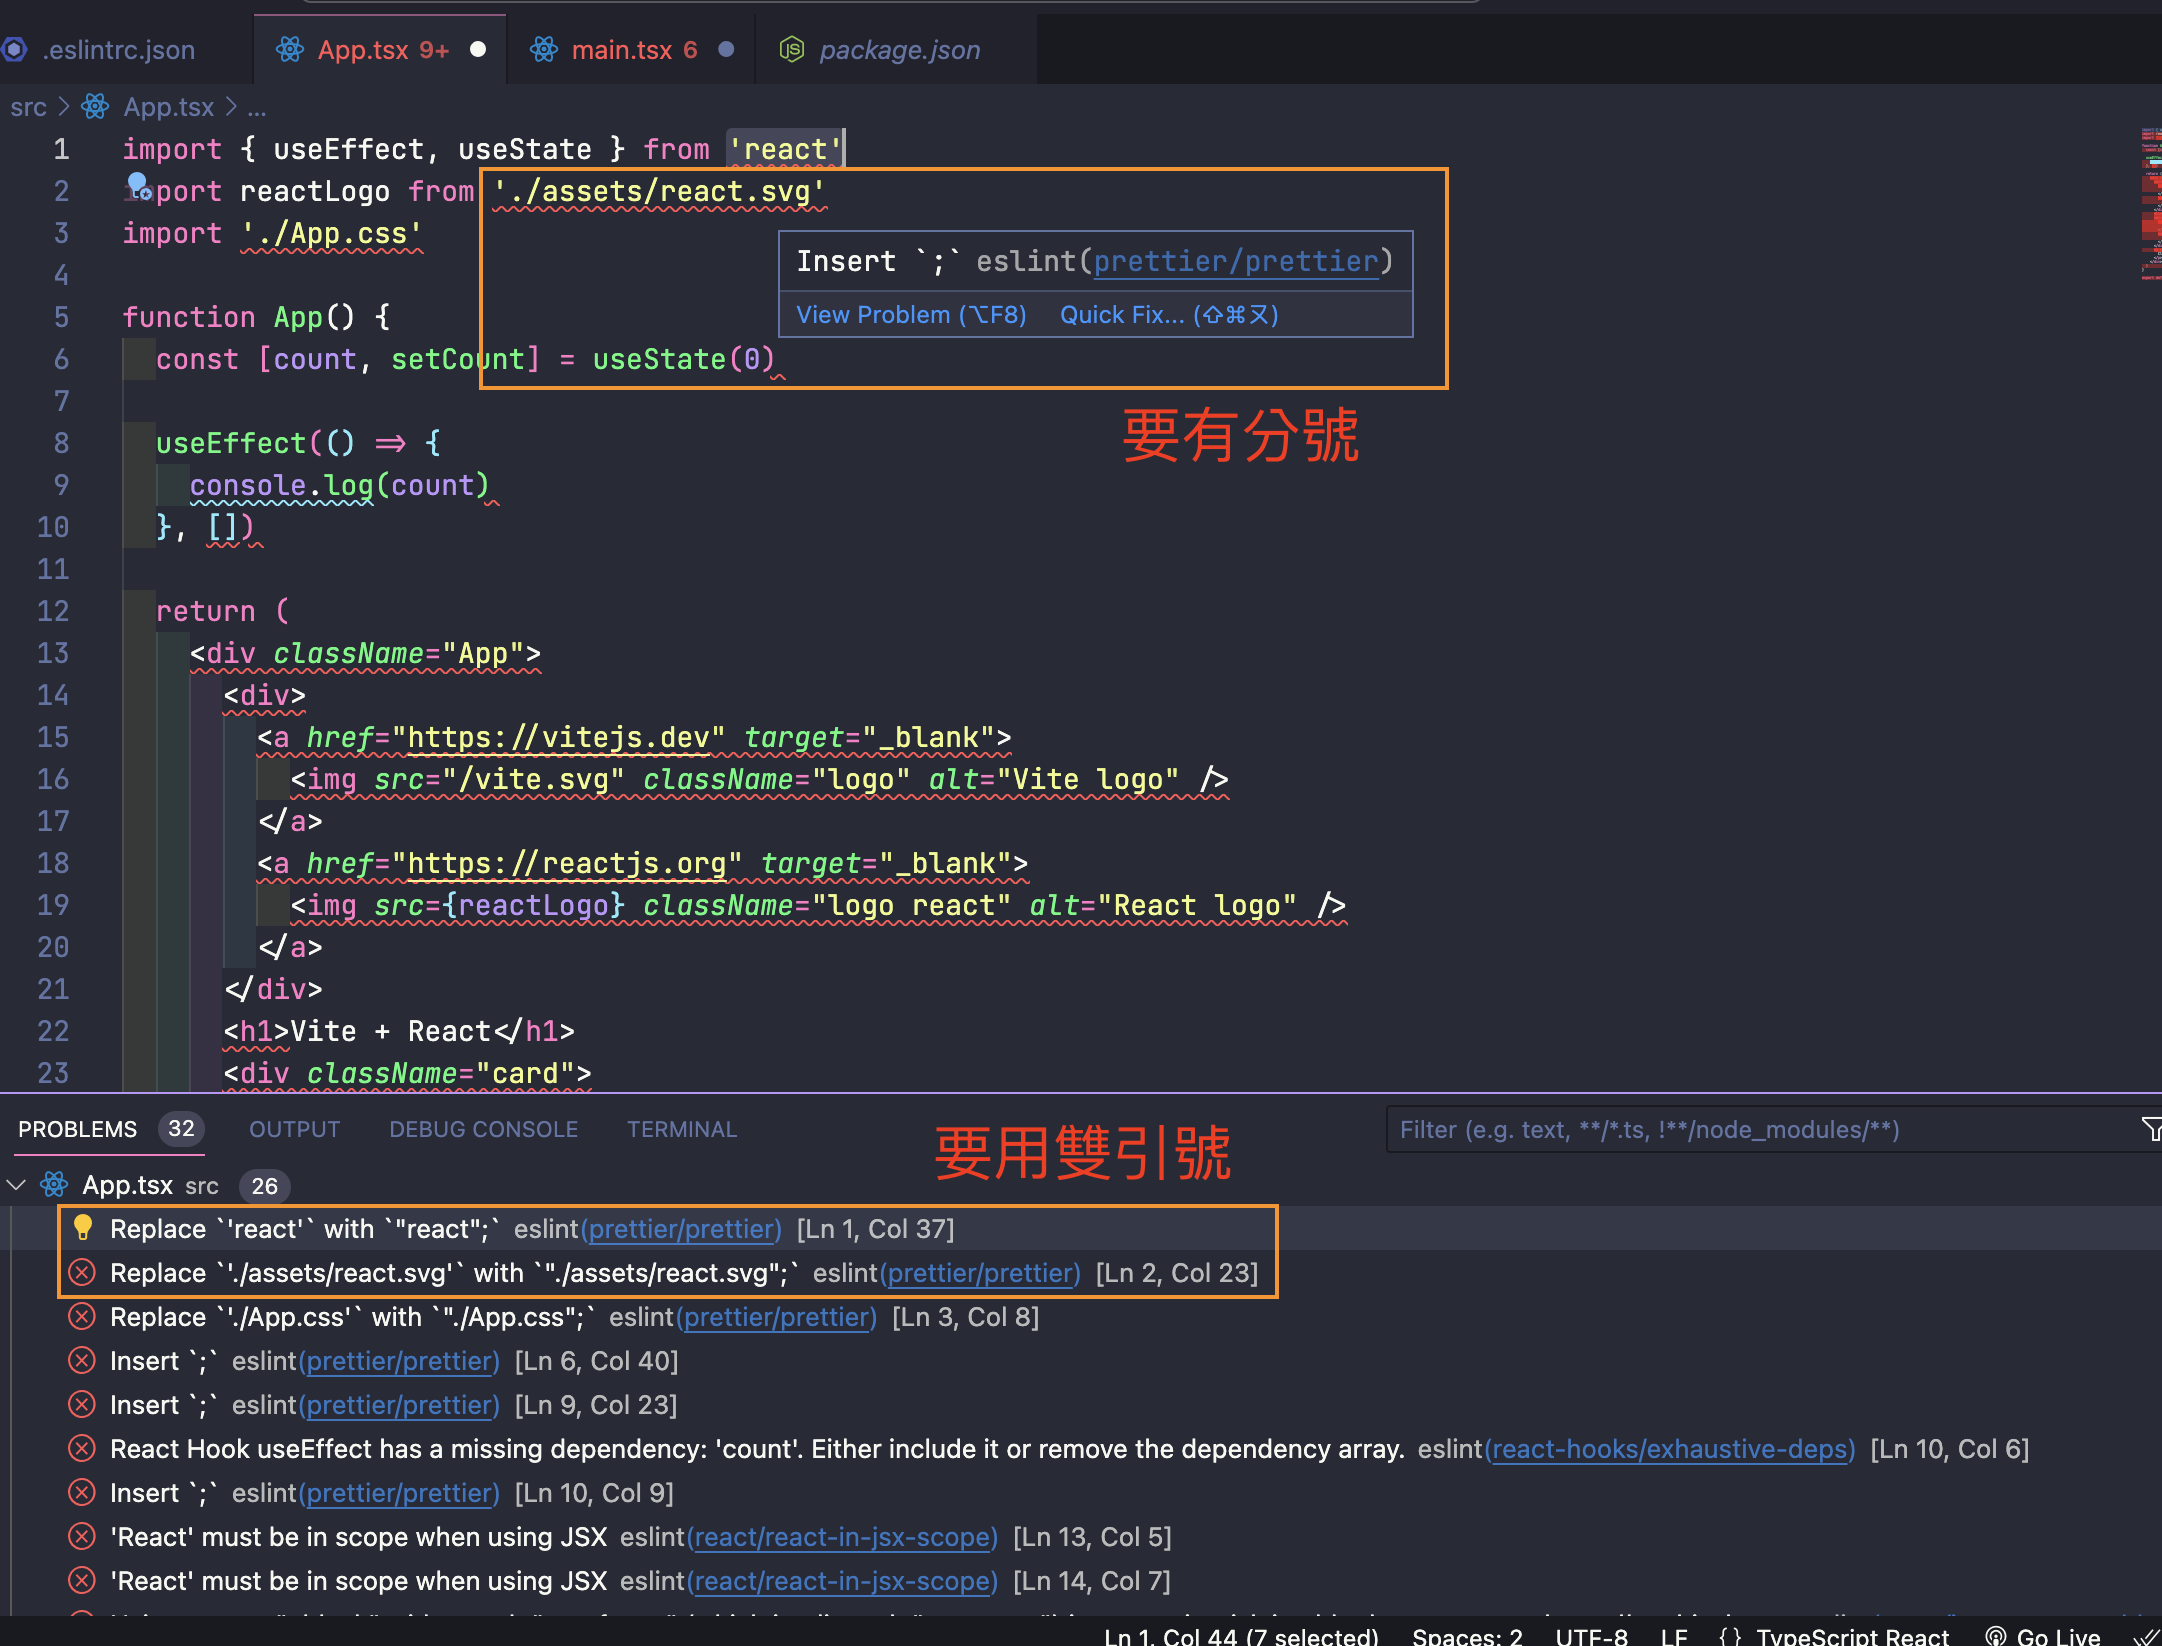This screenshot has width=2162, height=1646.
Task: Open the main.tsx editor tab
Action: tap(633, 50)
